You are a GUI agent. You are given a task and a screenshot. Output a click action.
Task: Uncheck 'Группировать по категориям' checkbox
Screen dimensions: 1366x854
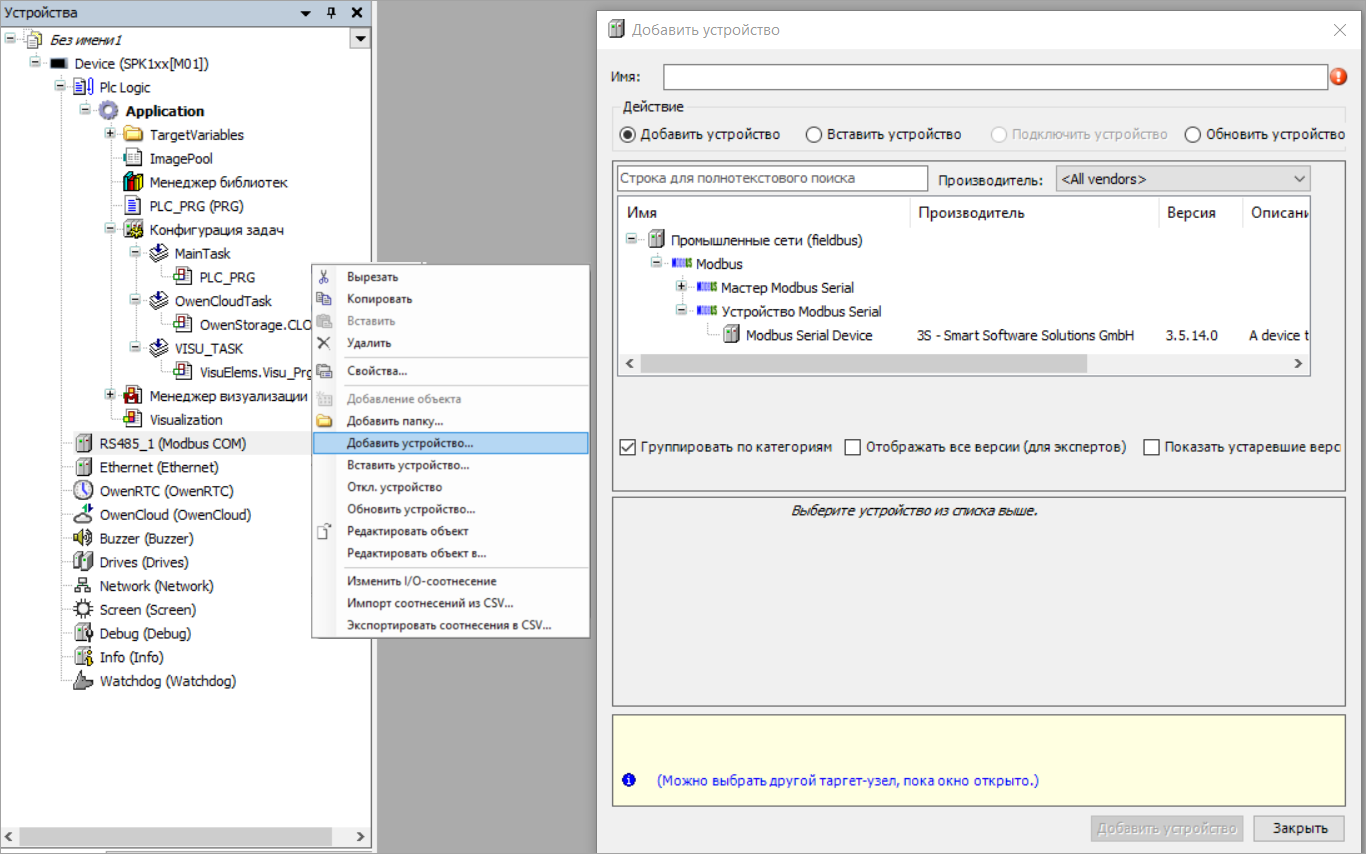click(627, 448)
